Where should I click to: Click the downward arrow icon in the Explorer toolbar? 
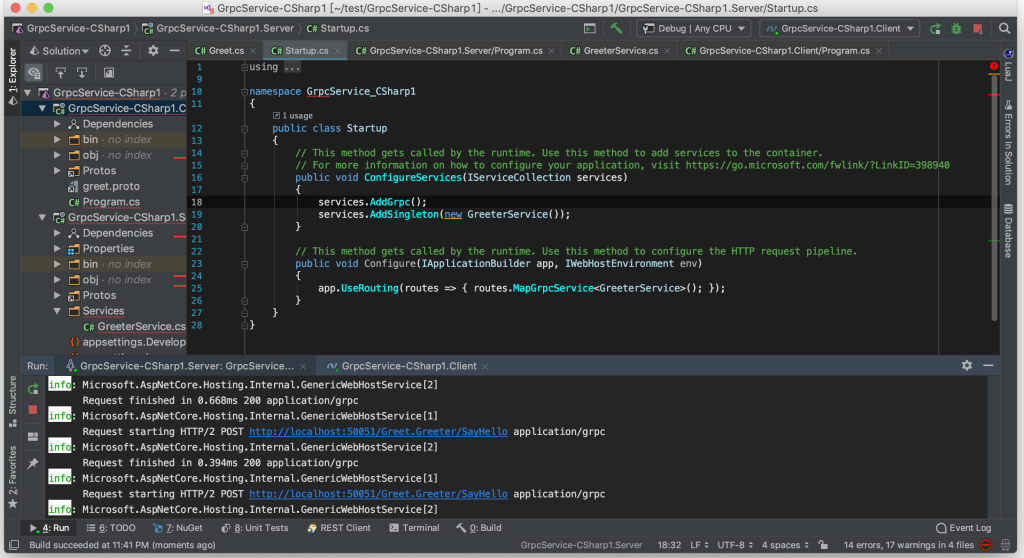click(x=82, y=73)
